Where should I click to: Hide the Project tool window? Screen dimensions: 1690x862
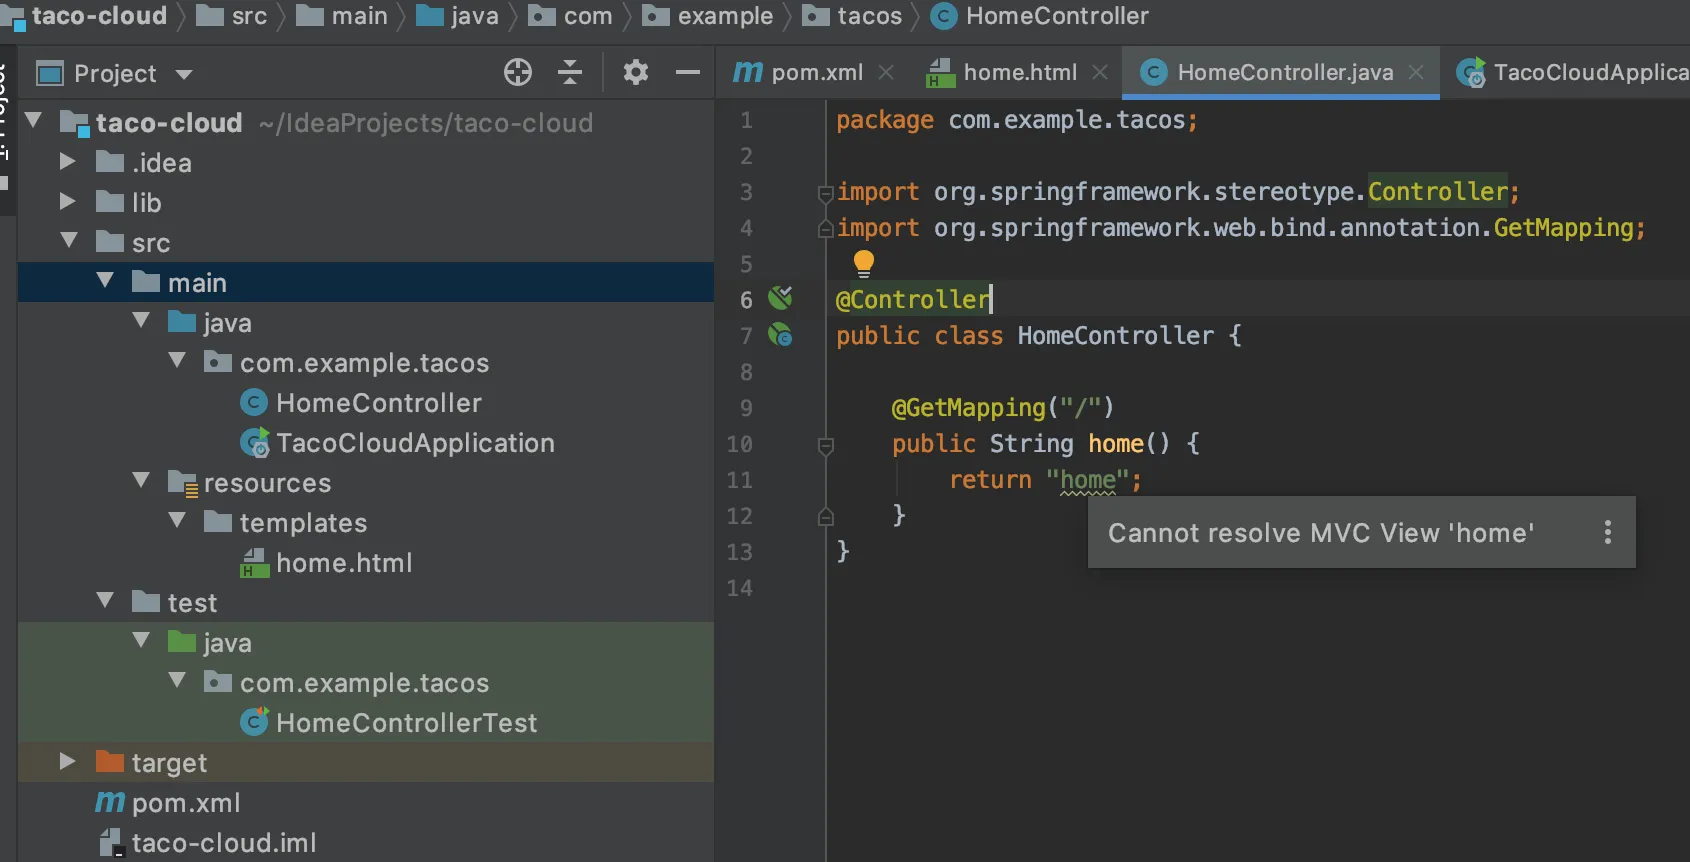688,72
